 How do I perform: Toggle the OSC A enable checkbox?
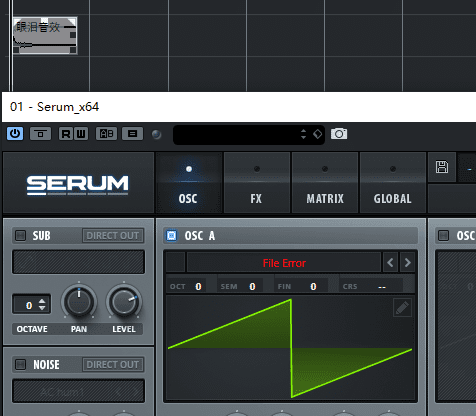coord(172,236)
